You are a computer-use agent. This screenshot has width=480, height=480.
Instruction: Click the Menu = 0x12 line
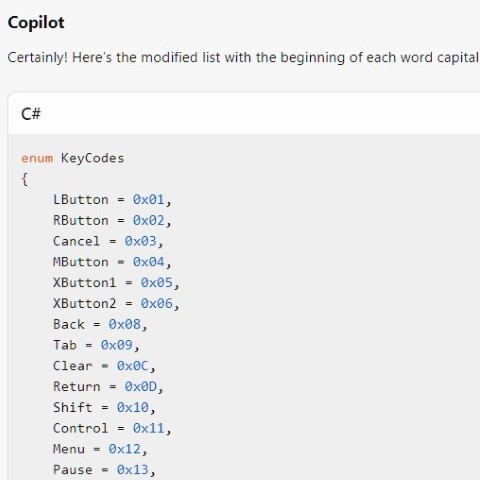(100, 449)
